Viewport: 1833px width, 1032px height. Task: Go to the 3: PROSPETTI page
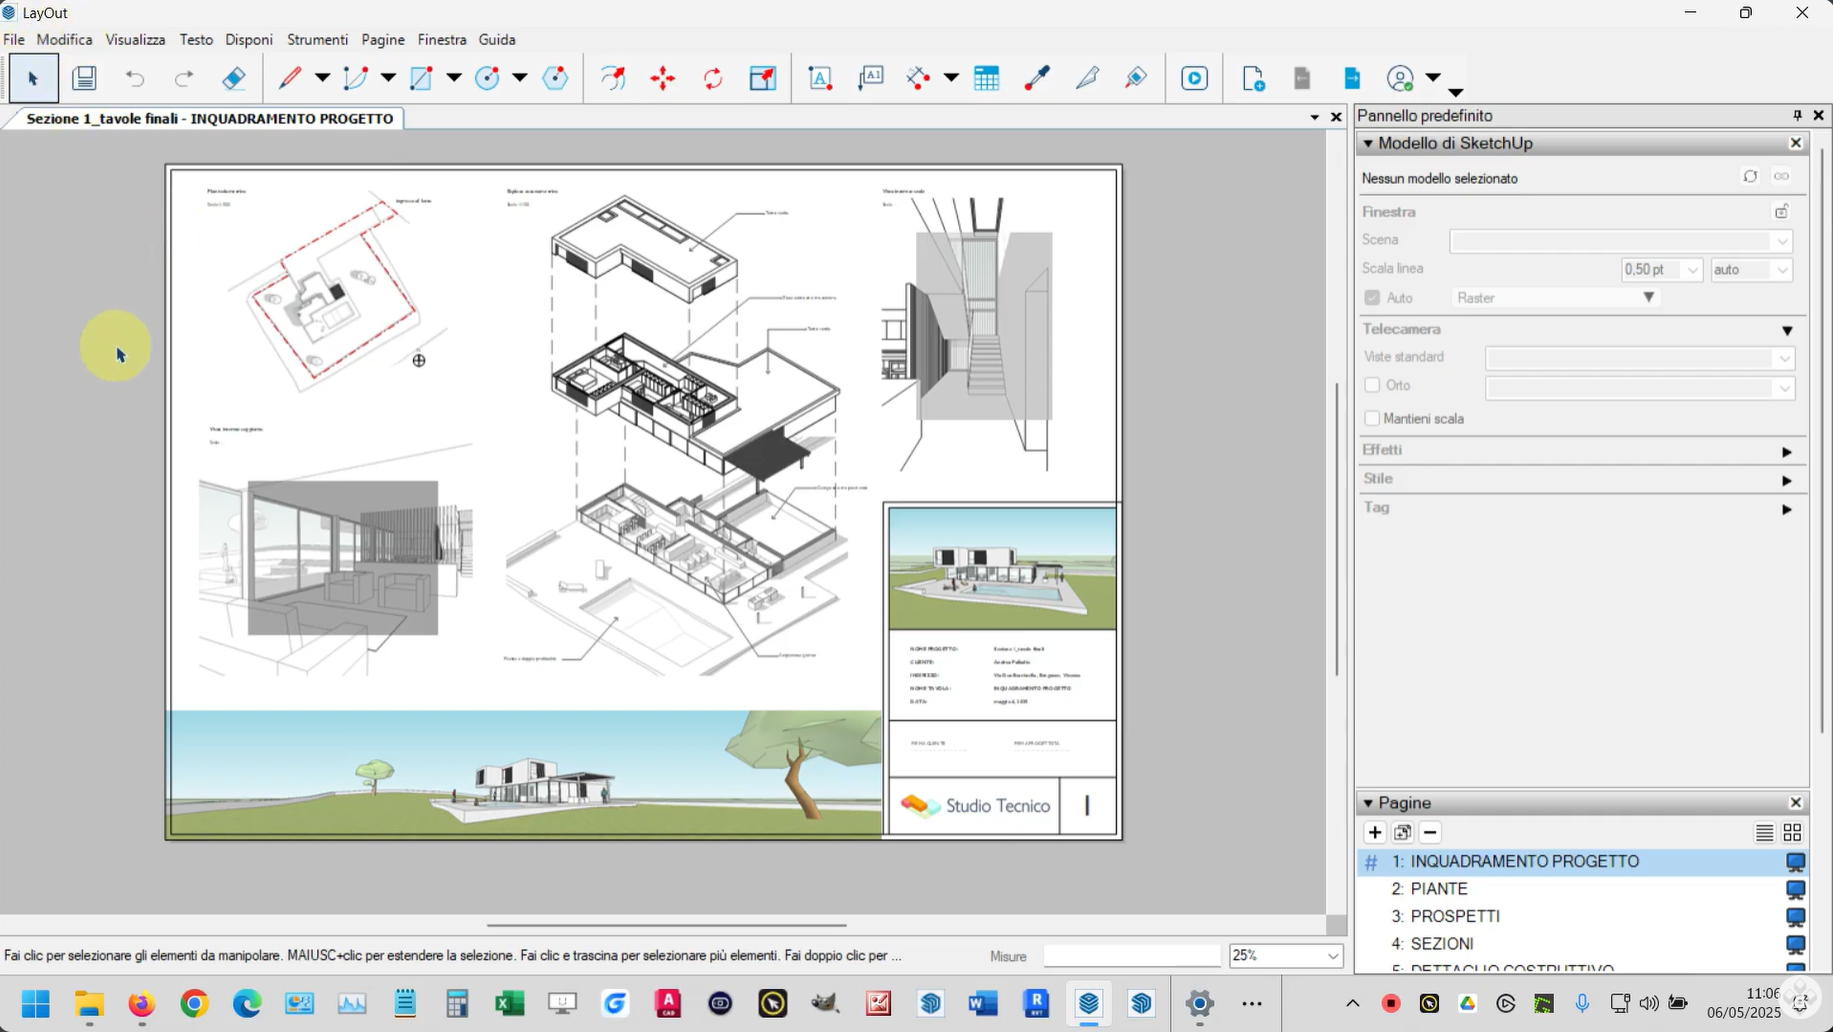click(1454, 916)
